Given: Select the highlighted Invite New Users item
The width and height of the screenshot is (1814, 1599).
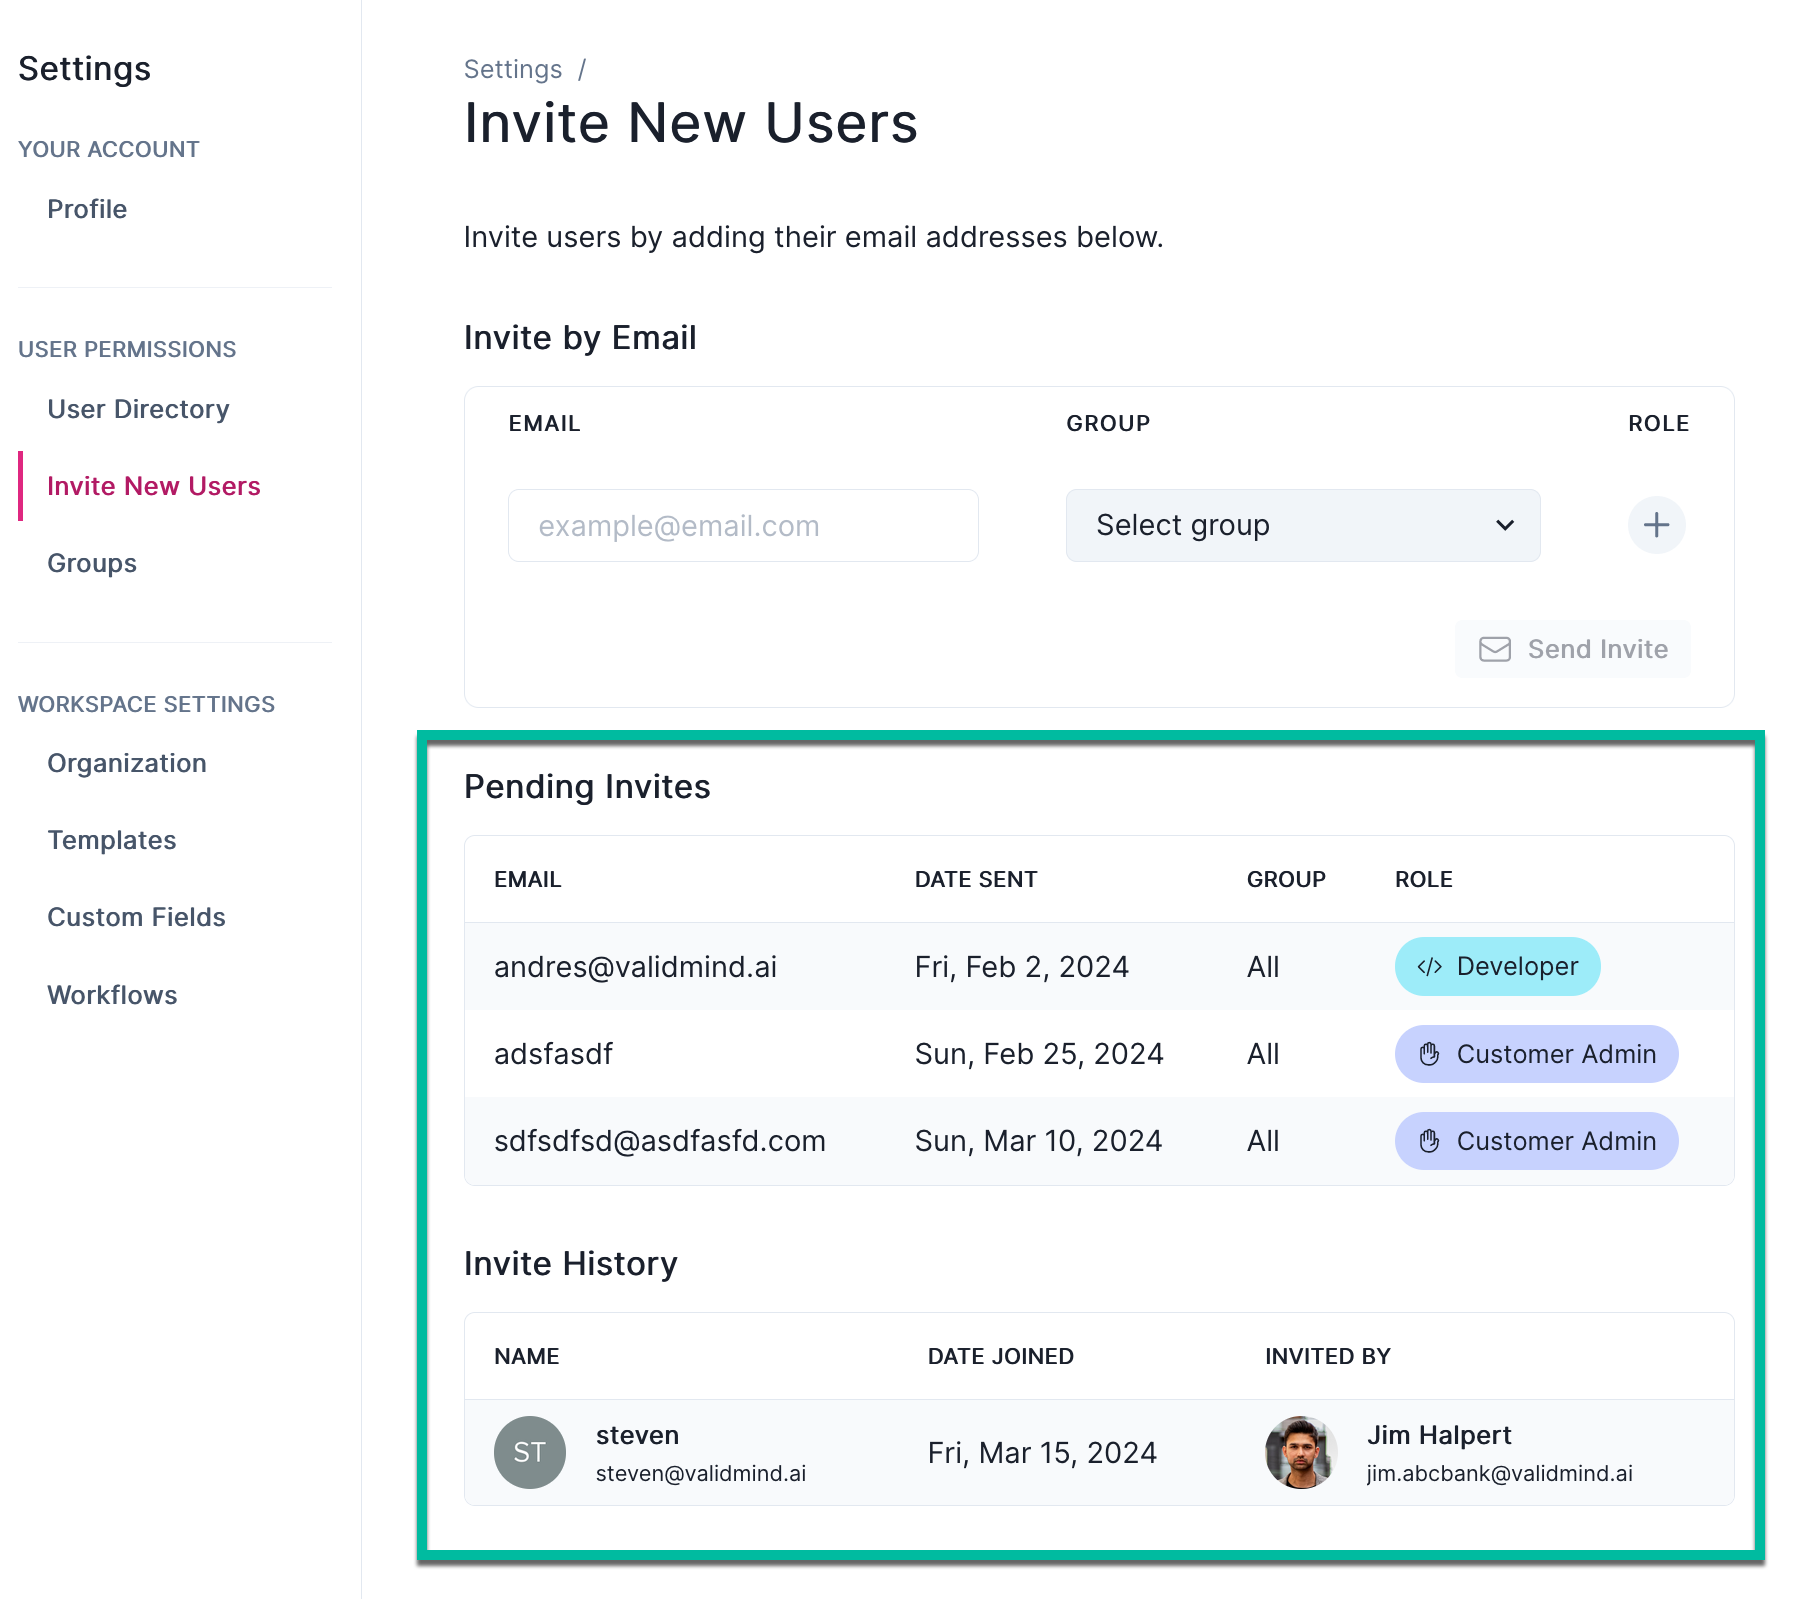Looking at the screenshot, I should (x=154, y=486).
